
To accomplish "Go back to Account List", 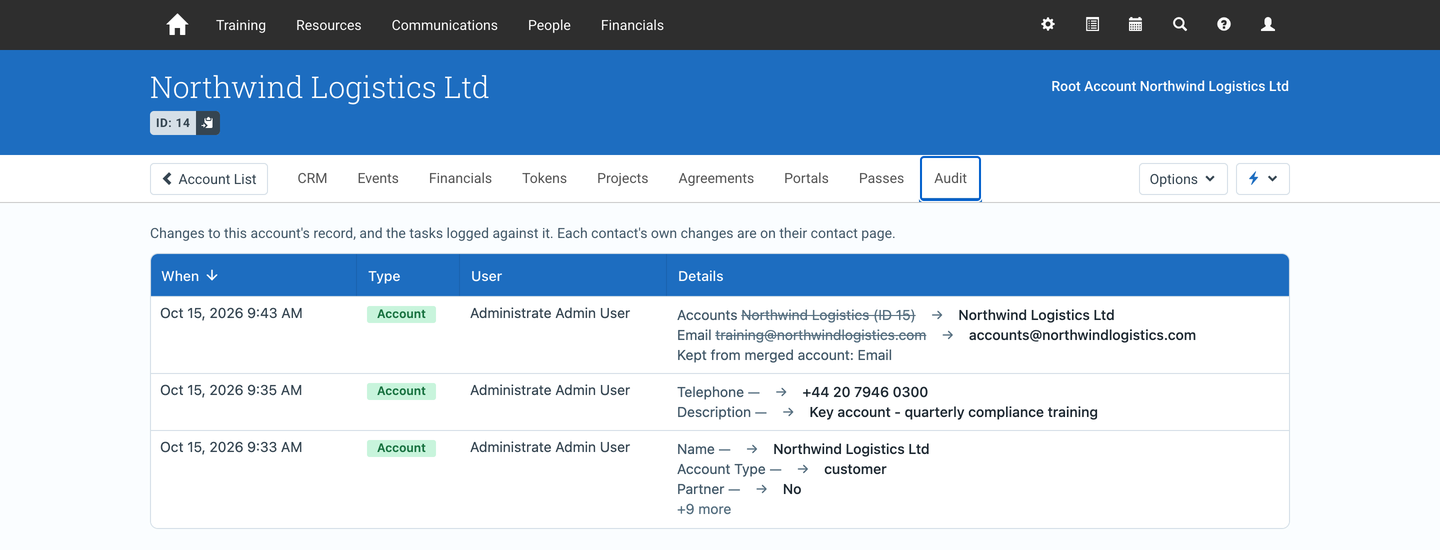I will click(209, 179).
